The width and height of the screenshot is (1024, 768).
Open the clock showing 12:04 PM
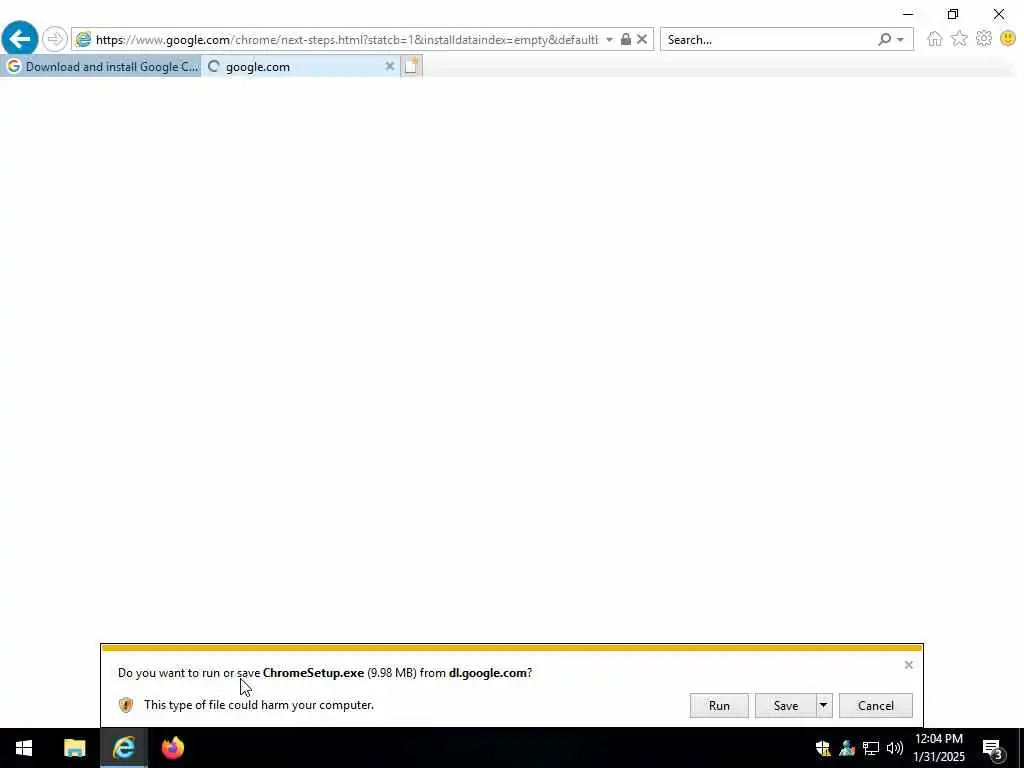pos(939,748)
